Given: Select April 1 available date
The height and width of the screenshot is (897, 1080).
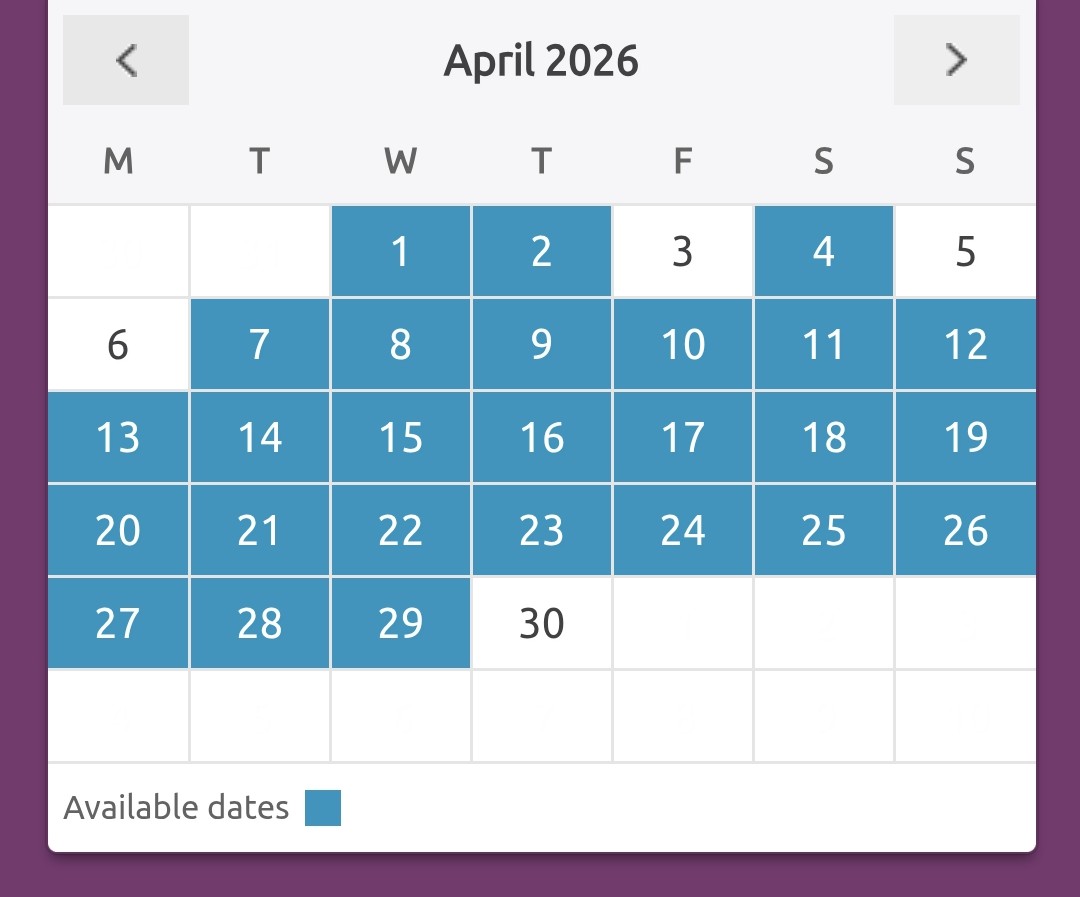Looking at the screenshot, I should coord(400,252).
